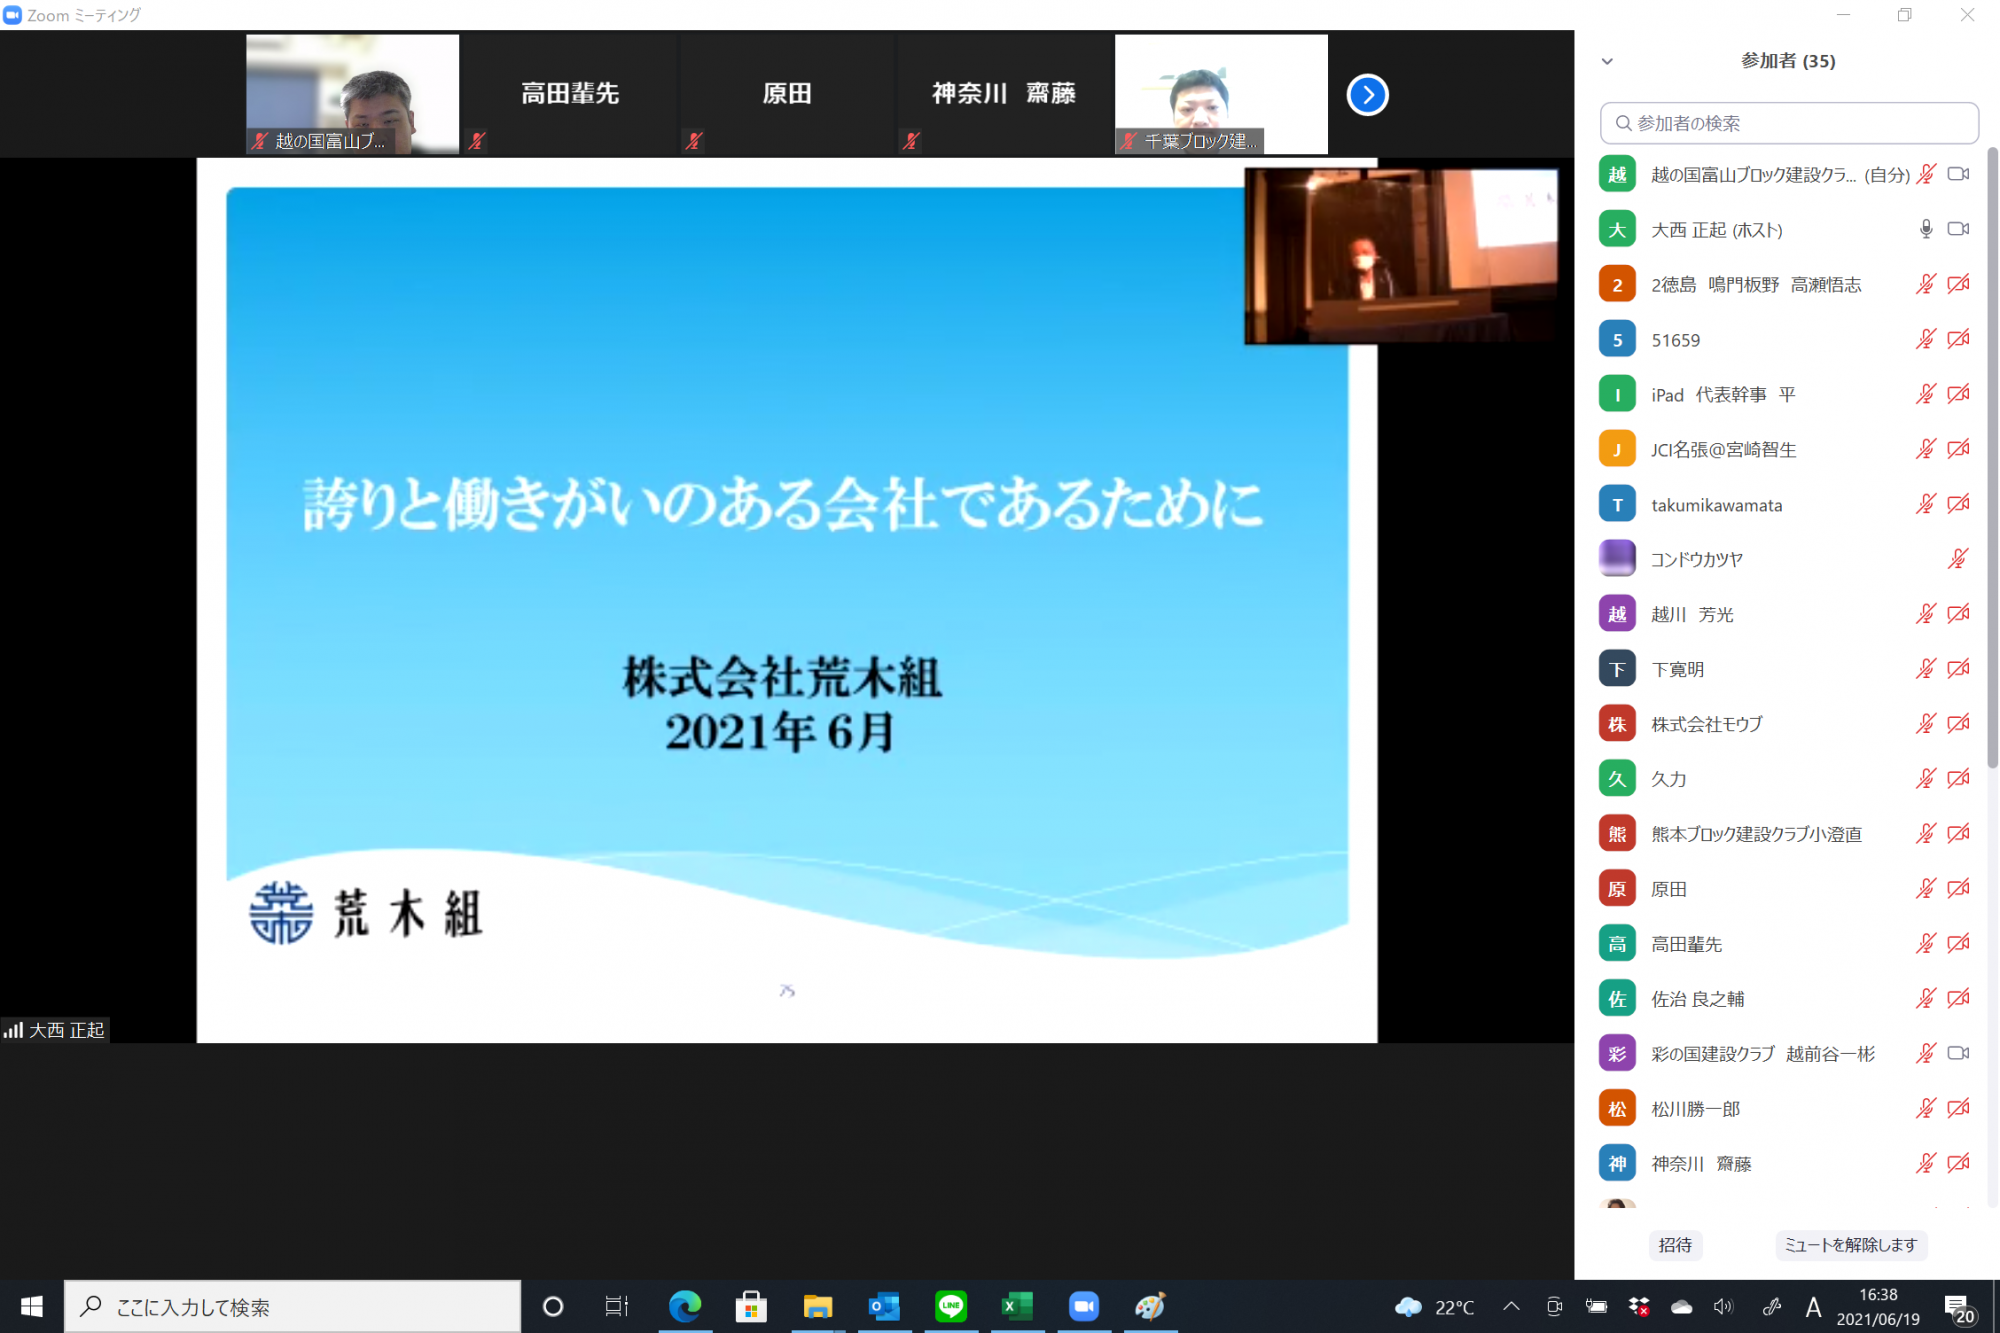
Task: Open Windows Task View
Action: point(616,1306)
